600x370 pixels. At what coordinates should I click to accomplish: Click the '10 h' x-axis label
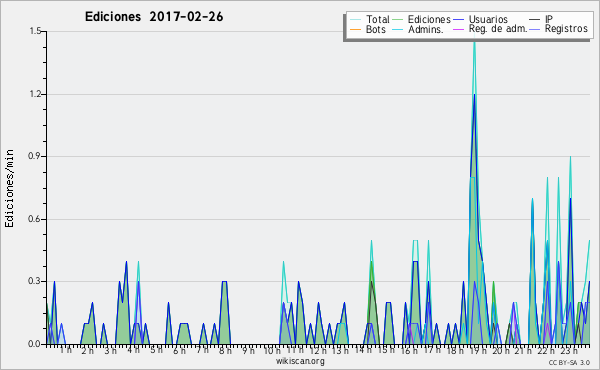(272, 351)
